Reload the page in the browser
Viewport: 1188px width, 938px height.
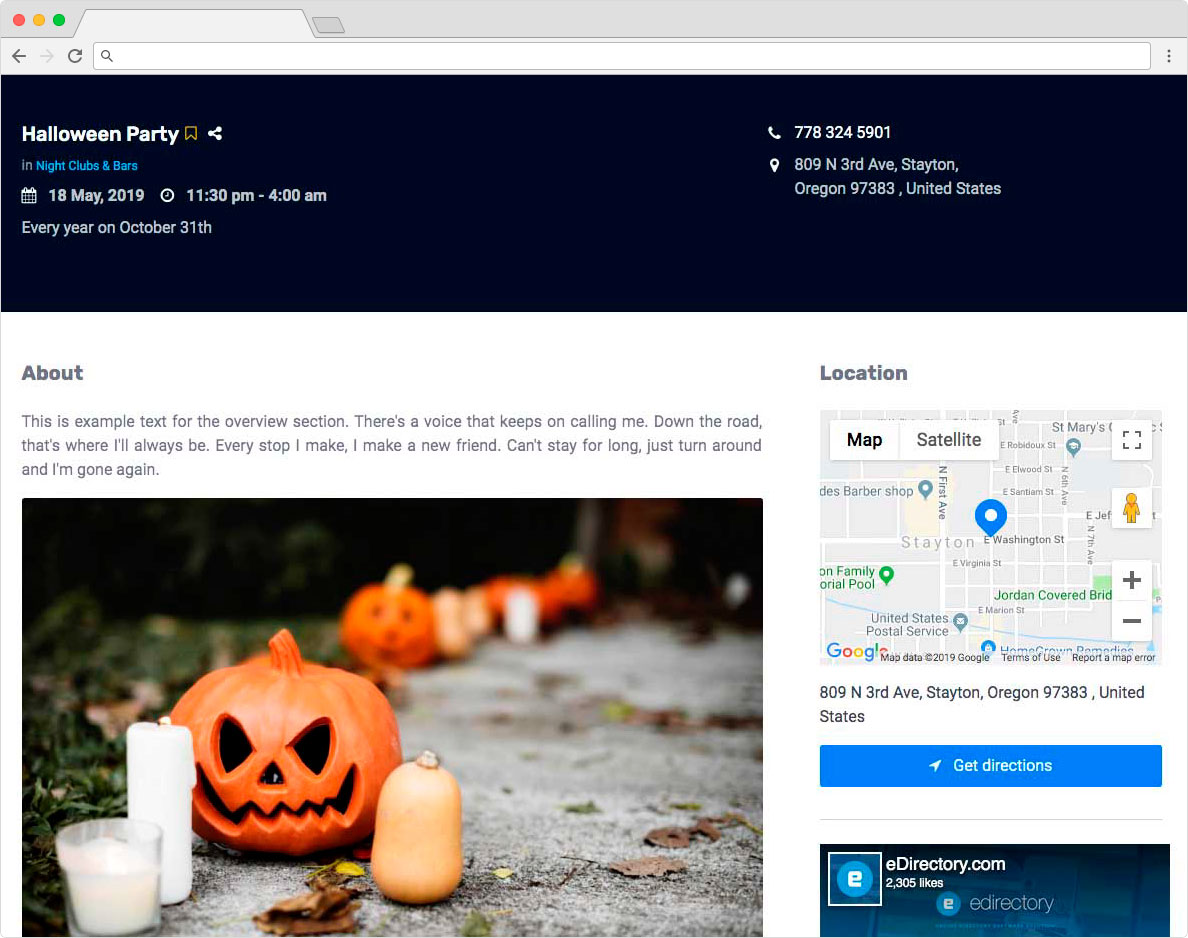(75, 56)
